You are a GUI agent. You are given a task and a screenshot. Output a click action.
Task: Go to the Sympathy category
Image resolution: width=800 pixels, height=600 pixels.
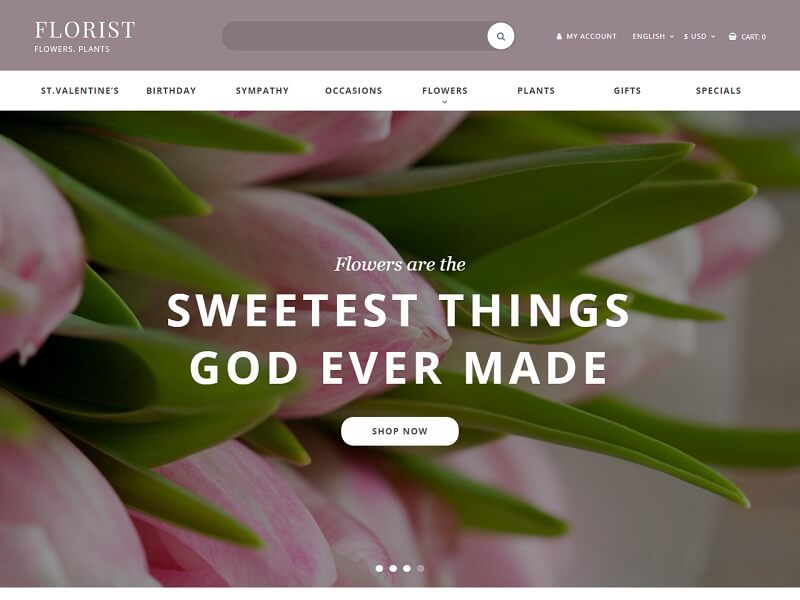point(262,91)
